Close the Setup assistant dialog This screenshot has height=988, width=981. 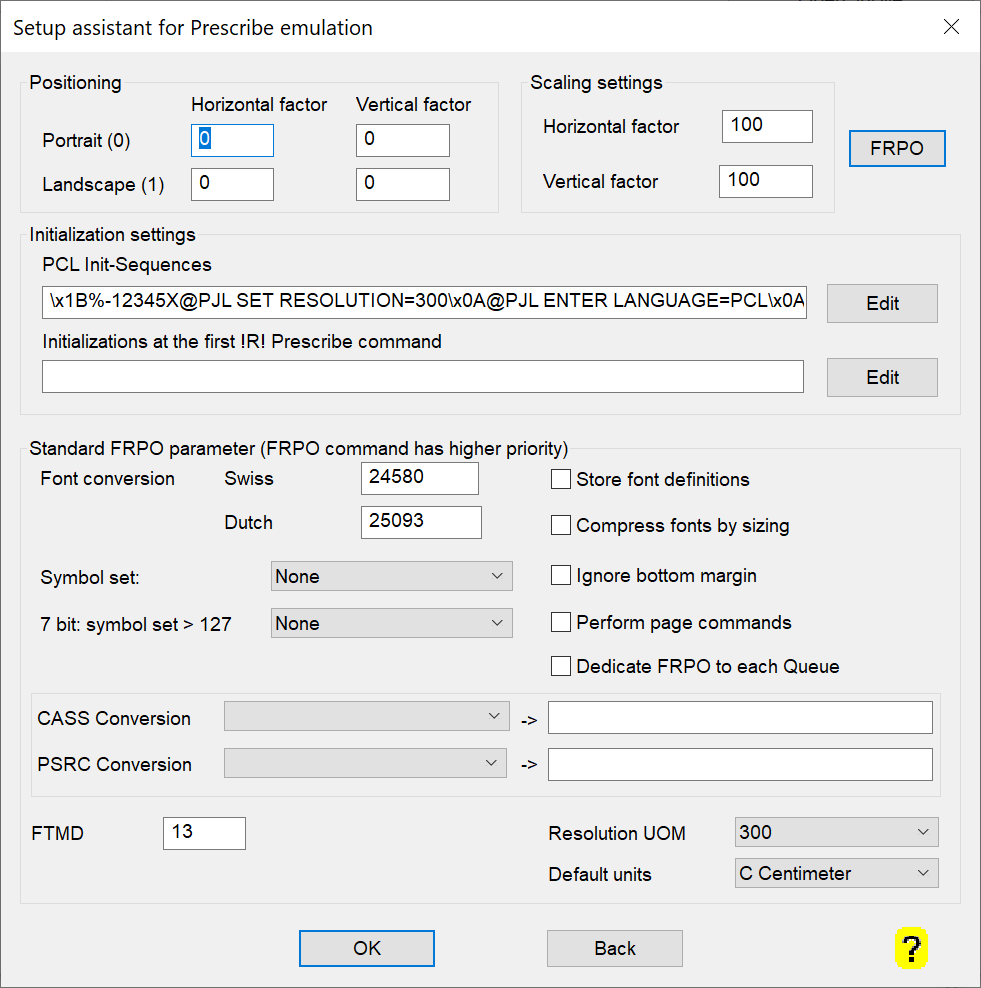click(951, 27)
